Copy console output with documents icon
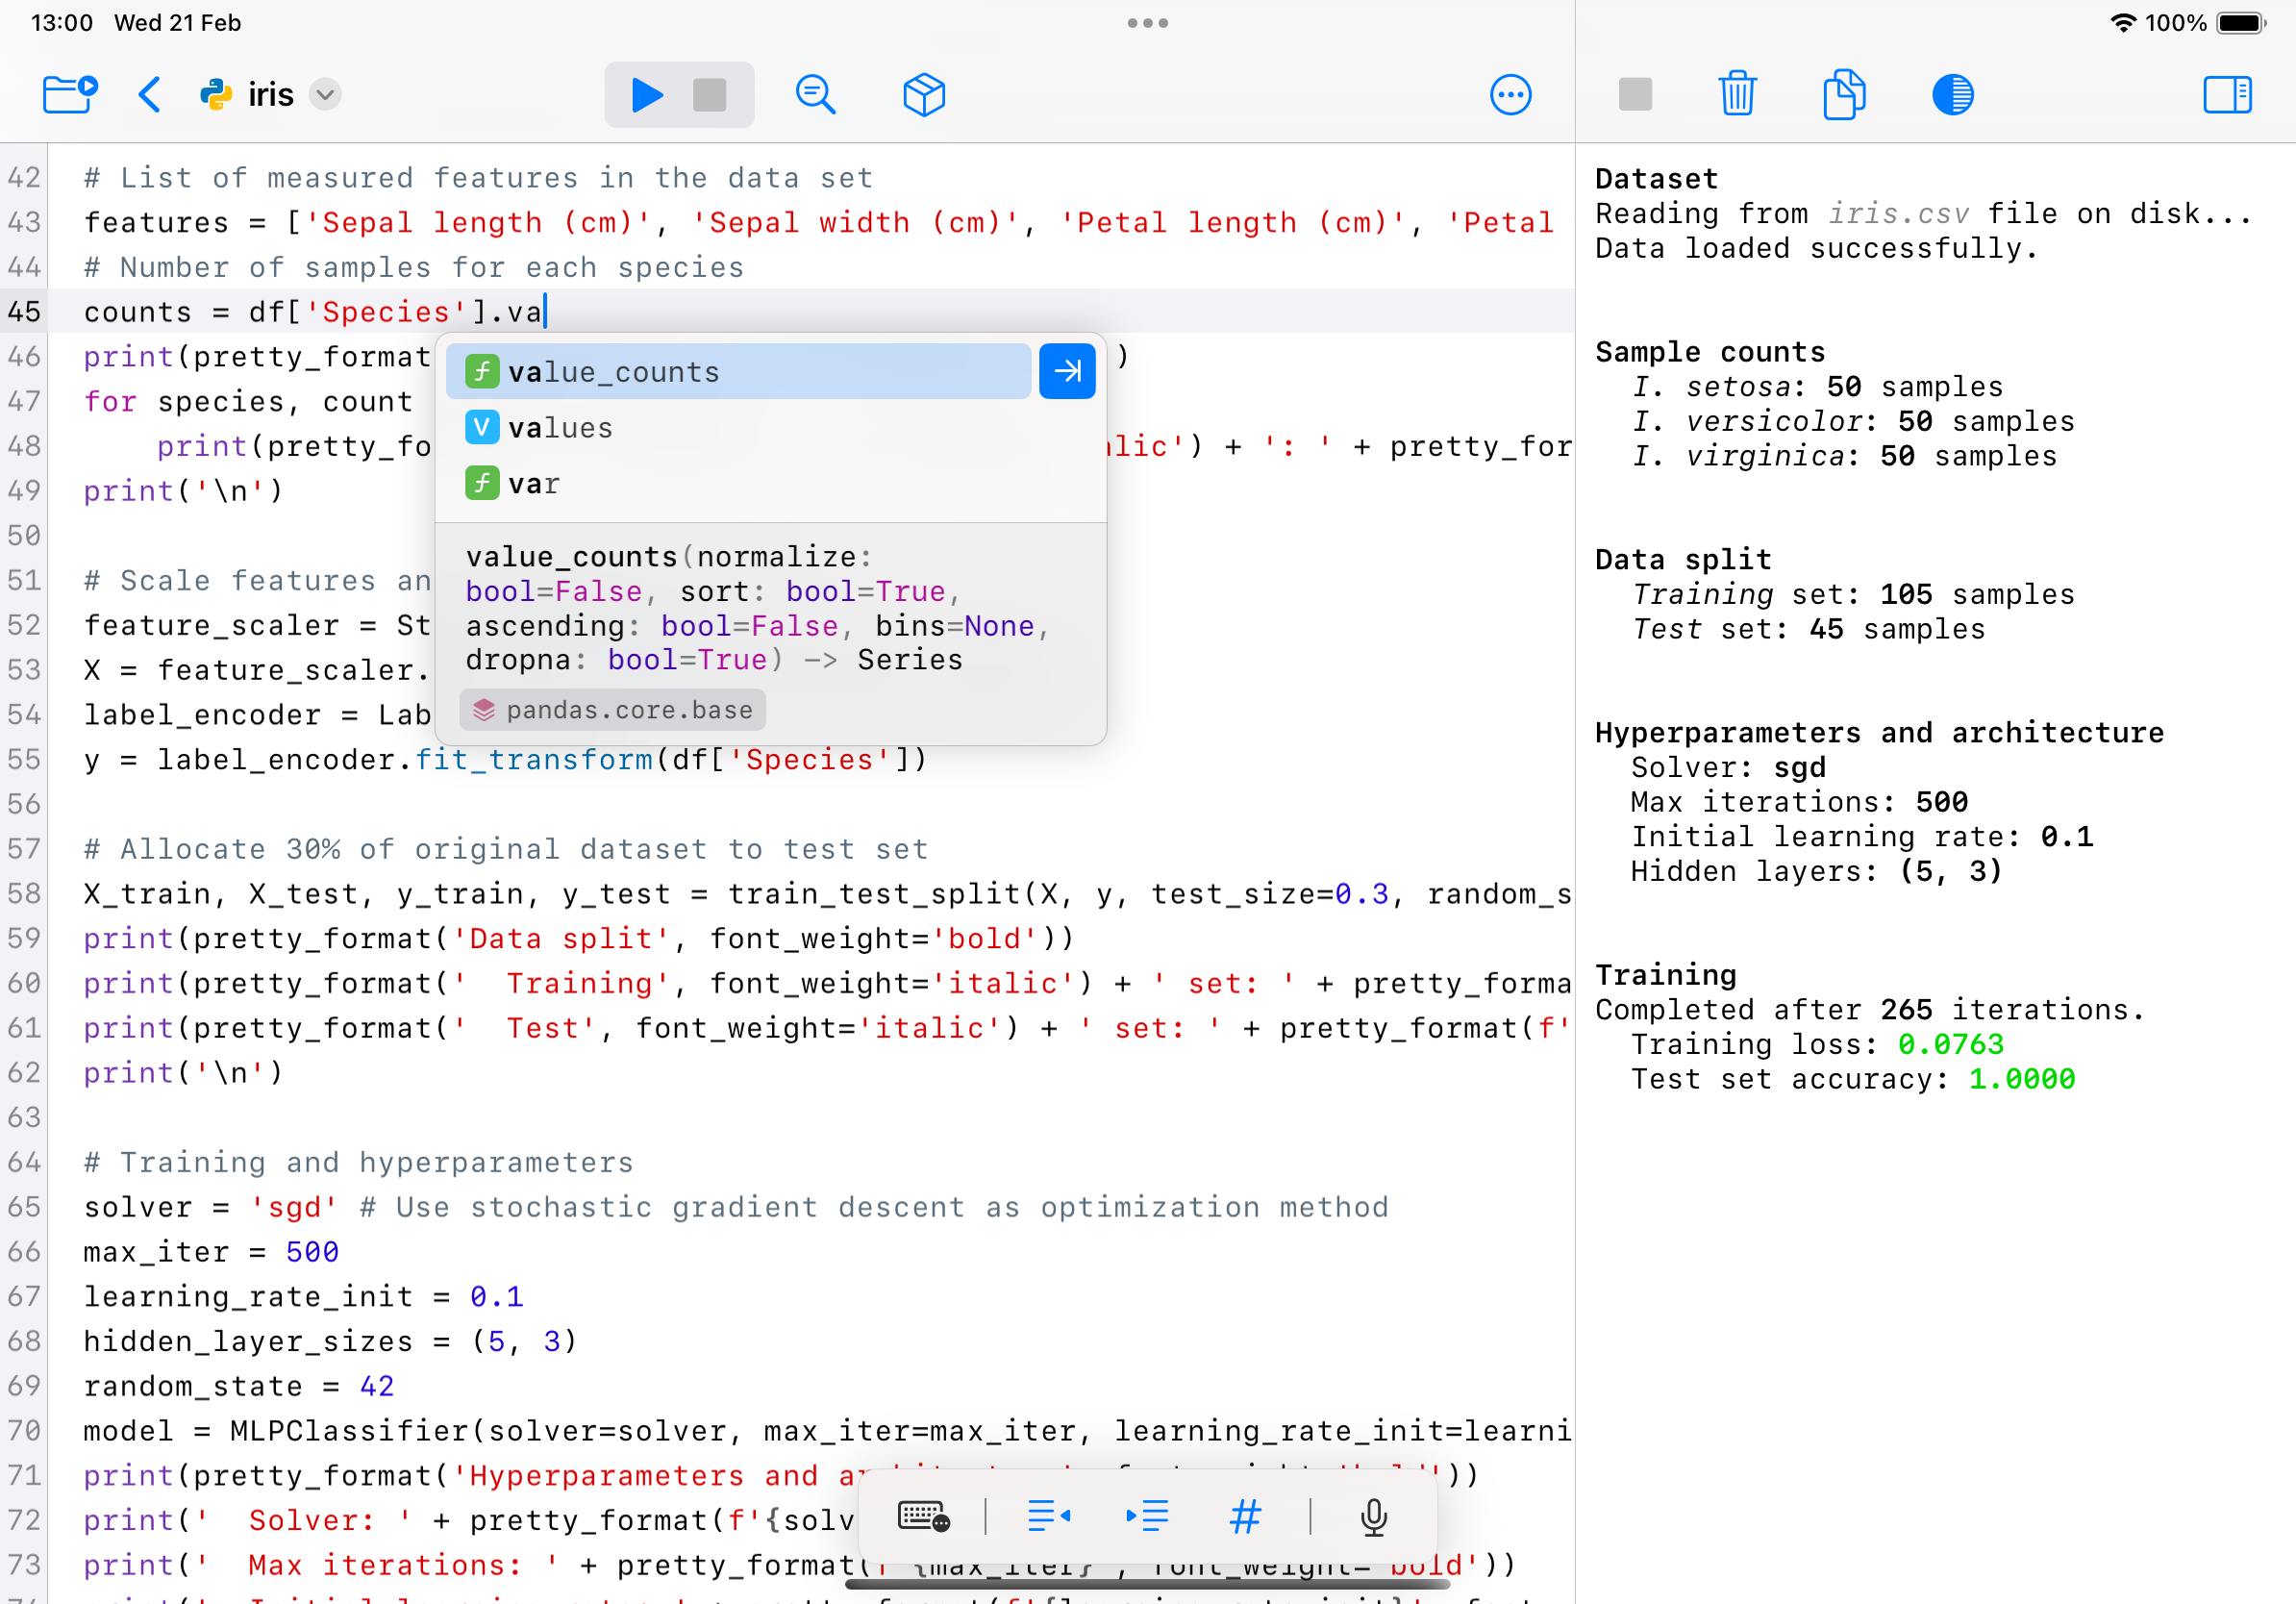The height and width of the screenshot is (1604, 2296). 1843,95
